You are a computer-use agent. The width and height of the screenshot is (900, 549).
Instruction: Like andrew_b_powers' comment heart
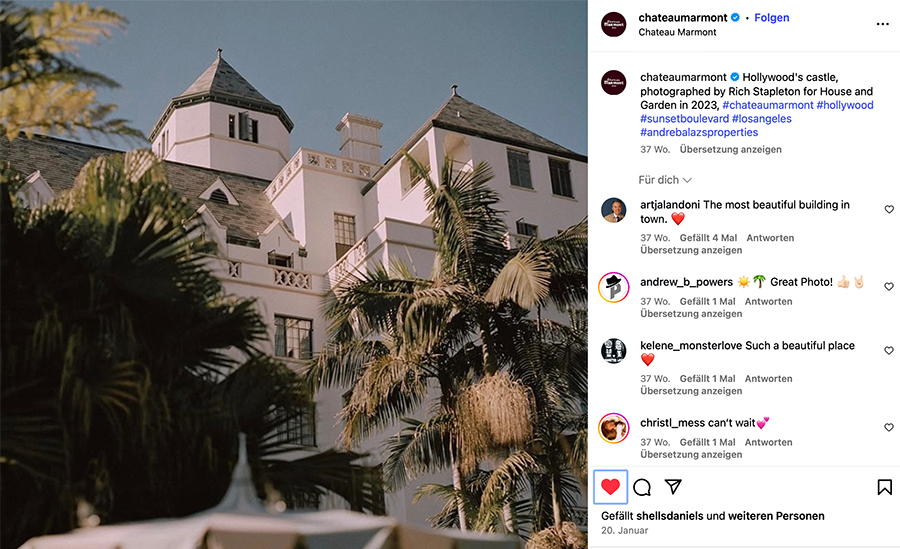coord(889,287)
